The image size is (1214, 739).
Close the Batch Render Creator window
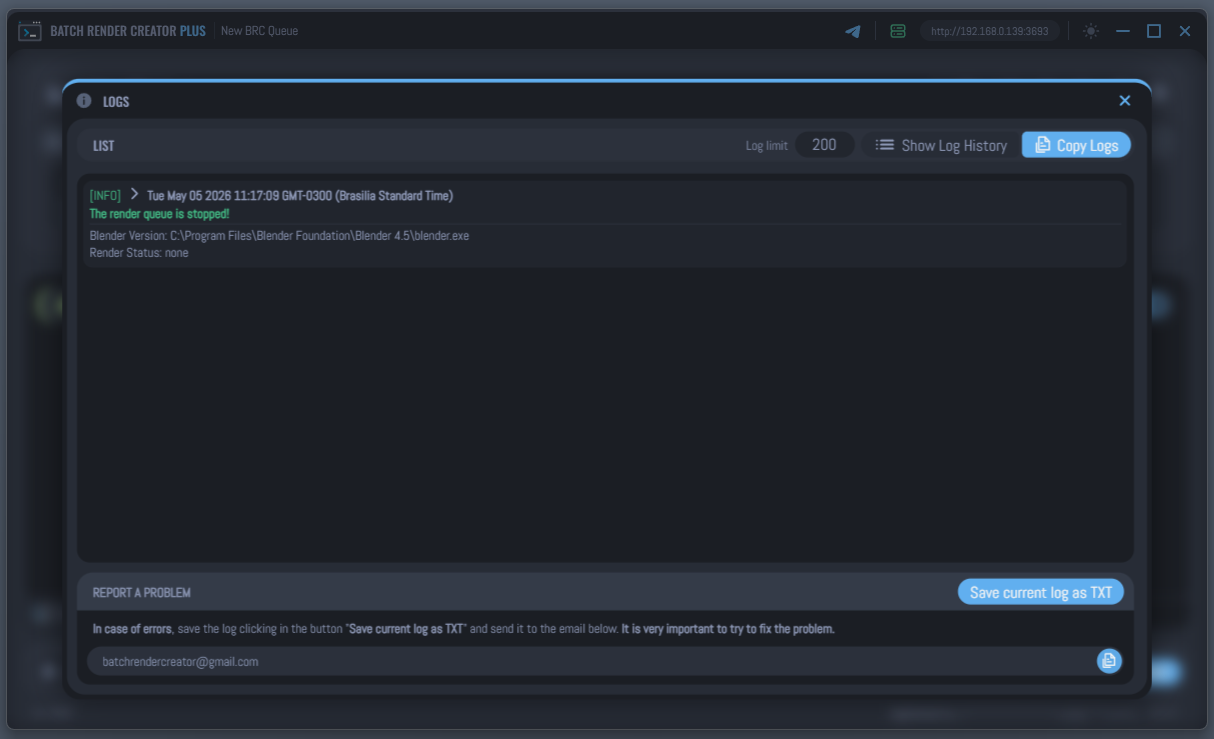(x=1185, y=31)
